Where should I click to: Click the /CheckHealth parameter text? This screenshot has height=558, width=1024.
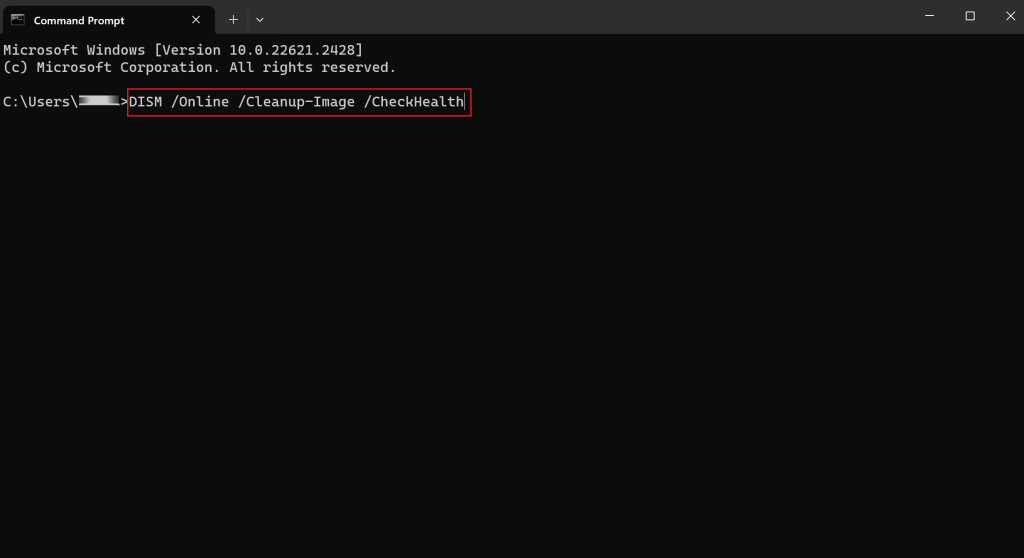click(x=417, y=102)
